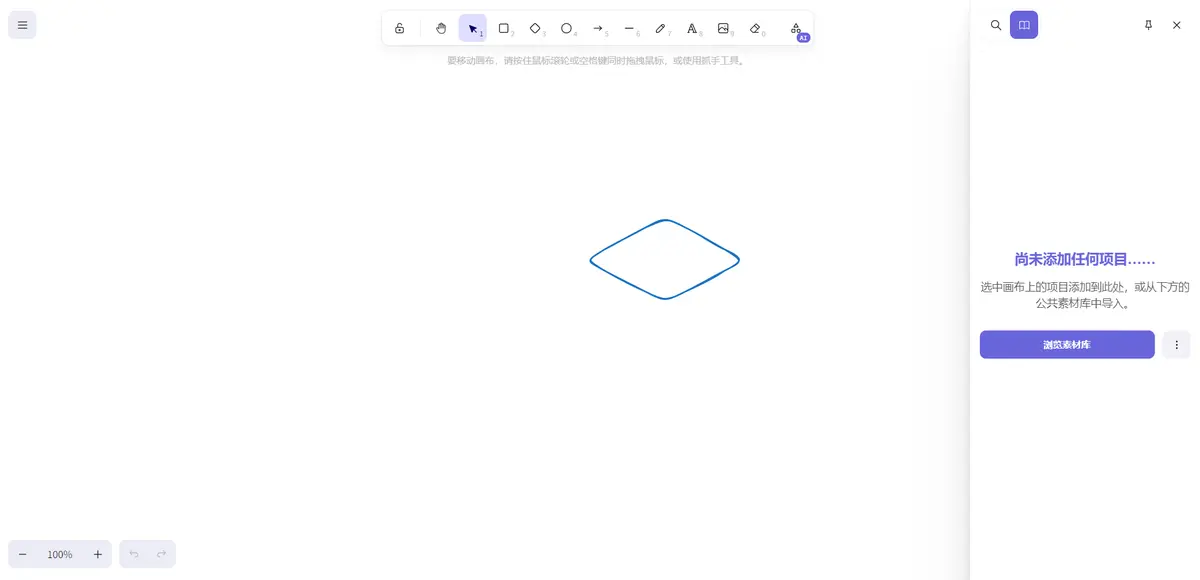This screenshot has width=1200, height=580.
Task: Activate the Hand pan tool
Action: pyautogui.click(x=440, y=28)
